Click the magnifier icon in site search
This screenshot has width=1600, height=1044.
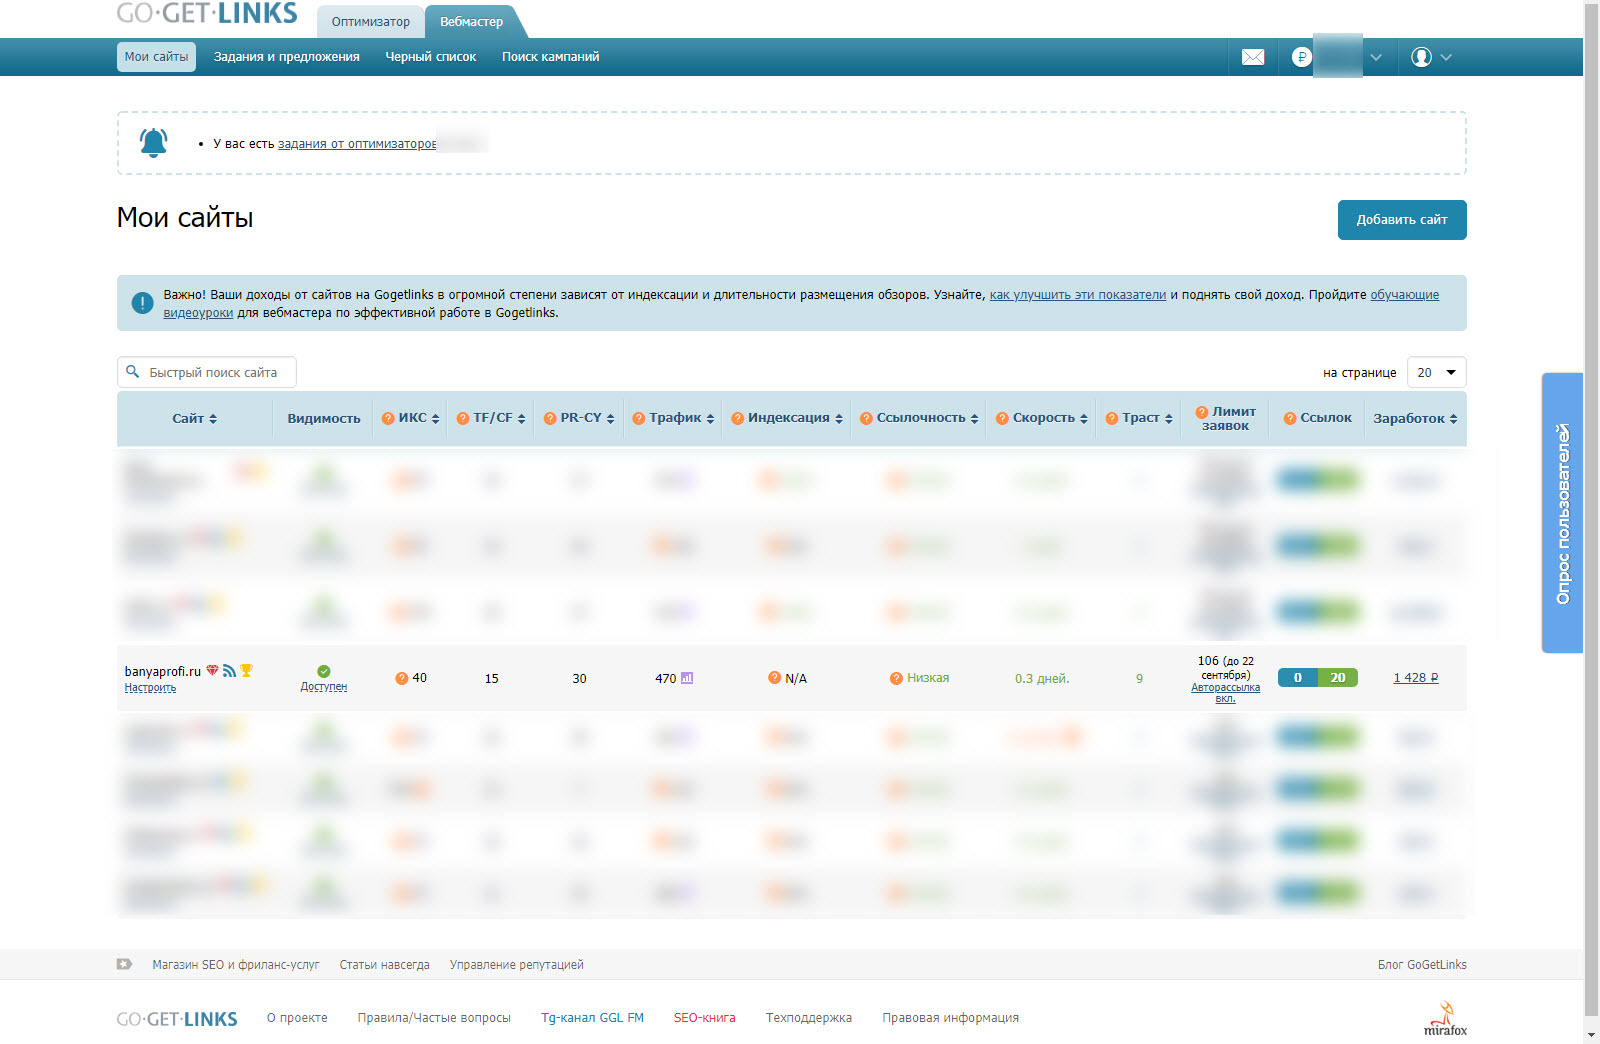click(x=132, y=371)
